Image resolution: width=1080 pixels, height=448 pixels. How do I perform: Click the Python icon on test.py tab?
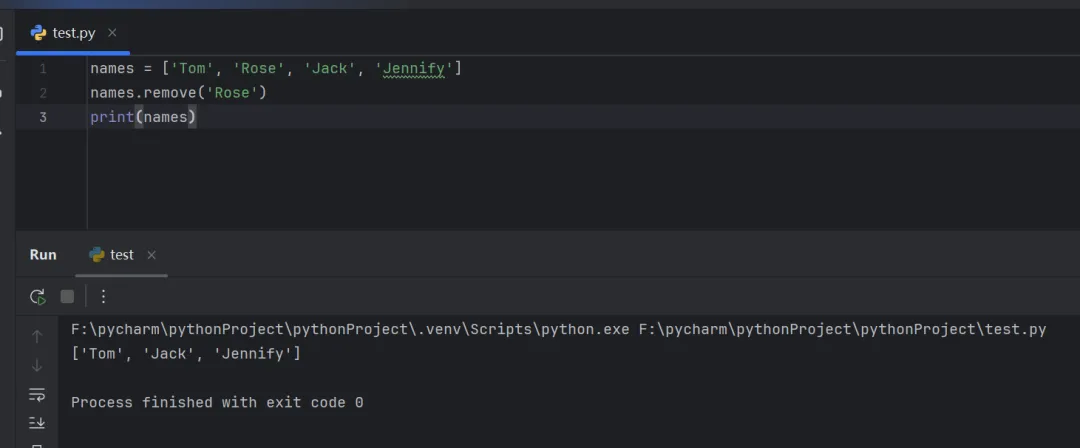coord(39,33)
